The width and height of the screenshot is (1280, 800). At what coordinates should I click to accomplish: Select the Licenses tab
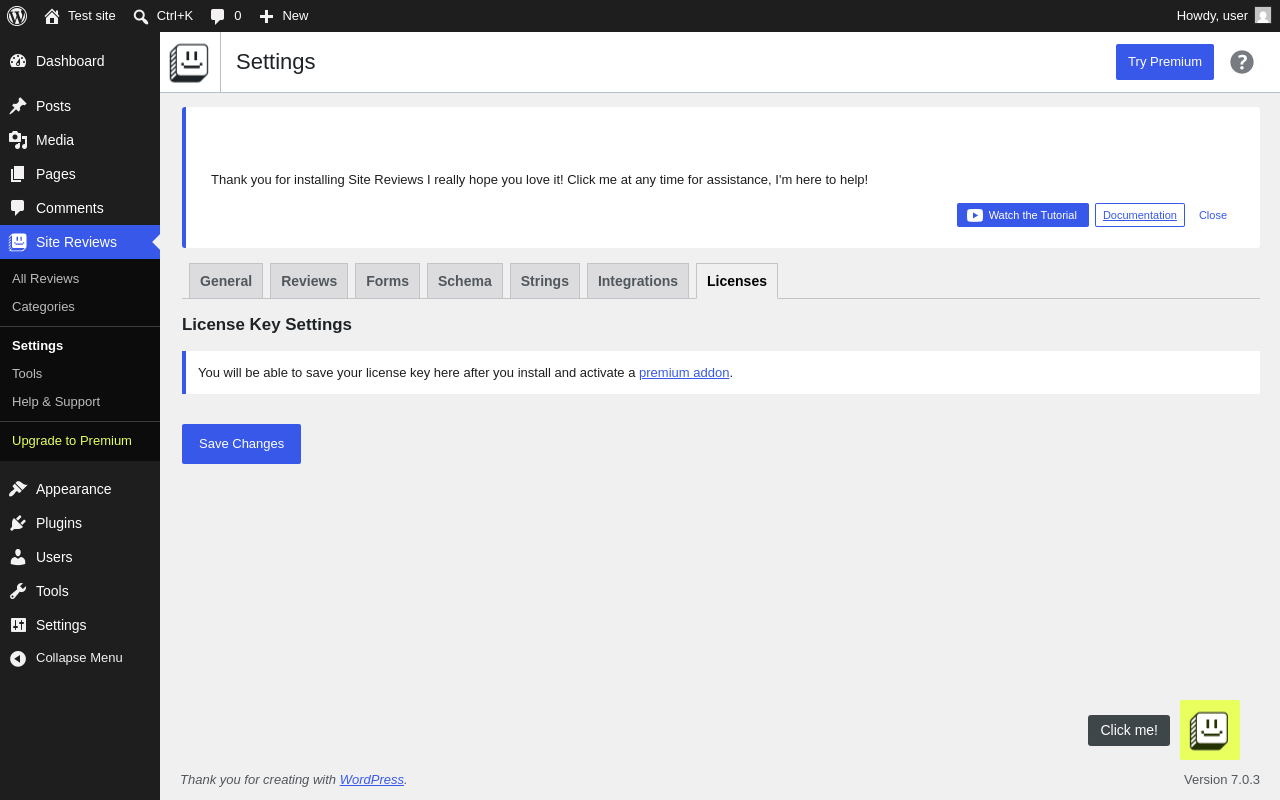point(737,281)
